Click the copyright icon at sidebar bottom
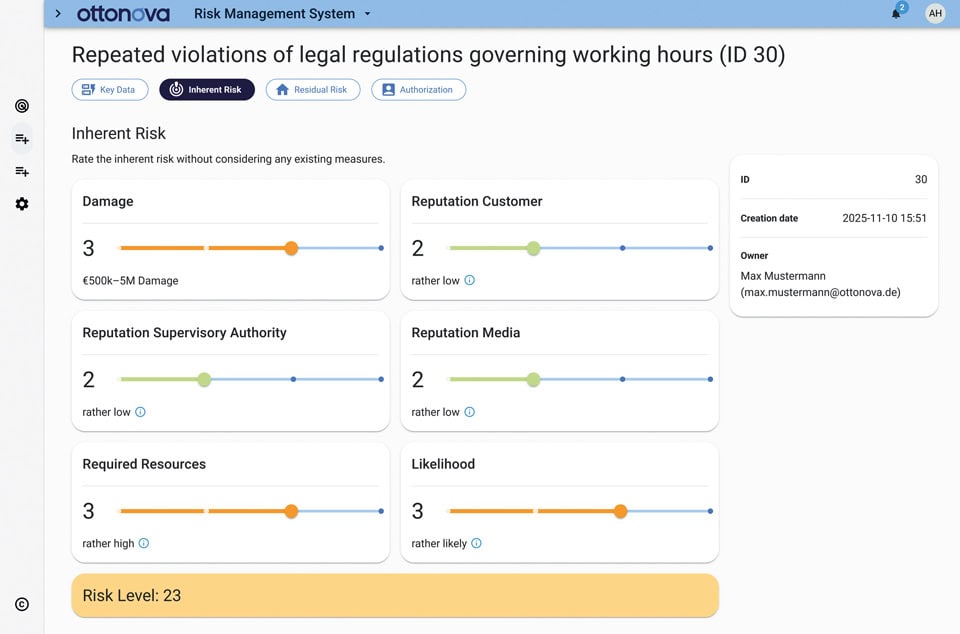The image size is (960, 634). [x=21, y=604]
